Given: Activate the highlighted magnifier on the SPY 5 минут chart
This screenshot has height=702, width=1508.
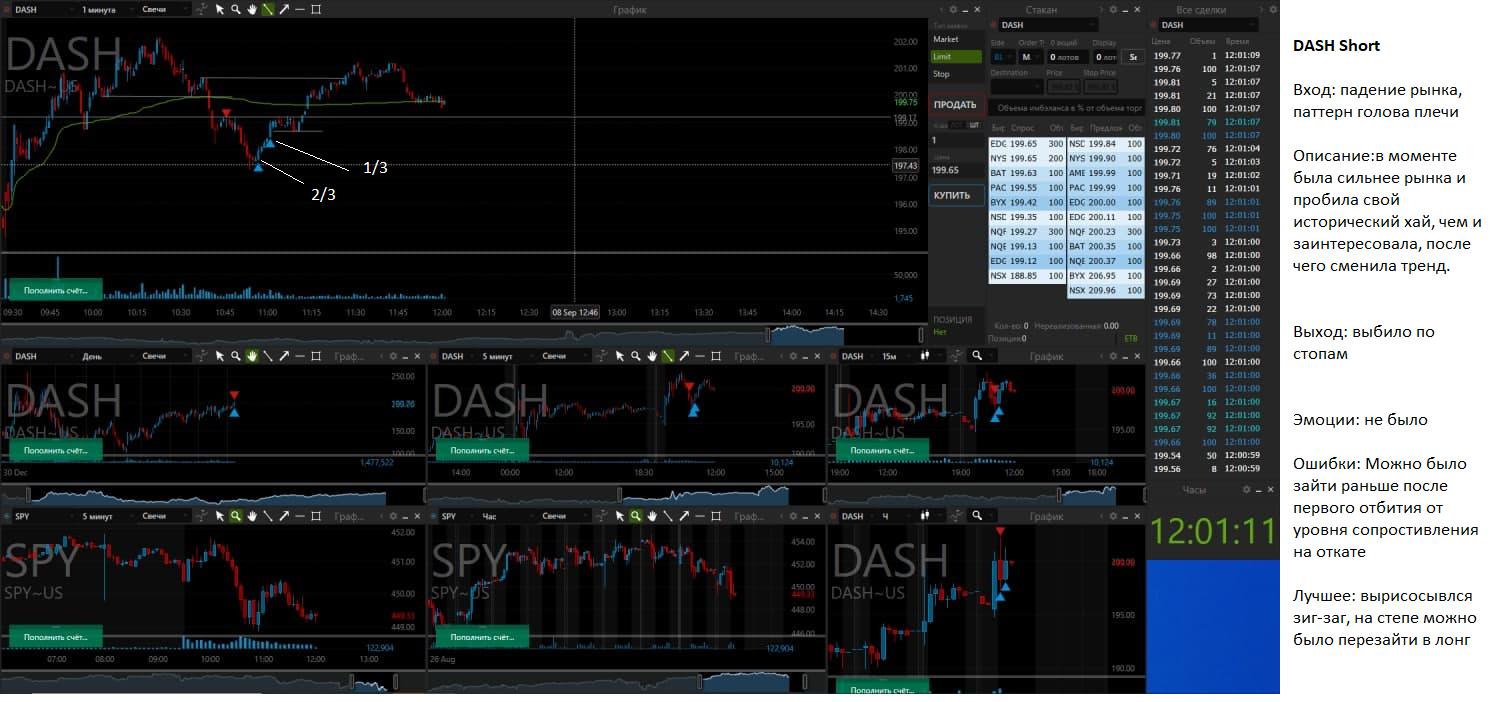Looking at the screenshot, I should 236,516.
